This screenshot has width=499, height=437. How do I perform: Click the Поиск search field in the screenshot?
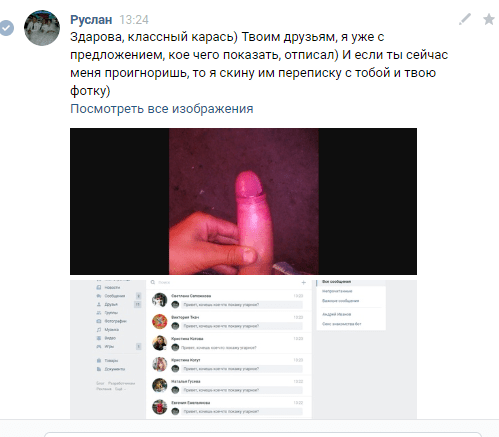coord(224,283)
